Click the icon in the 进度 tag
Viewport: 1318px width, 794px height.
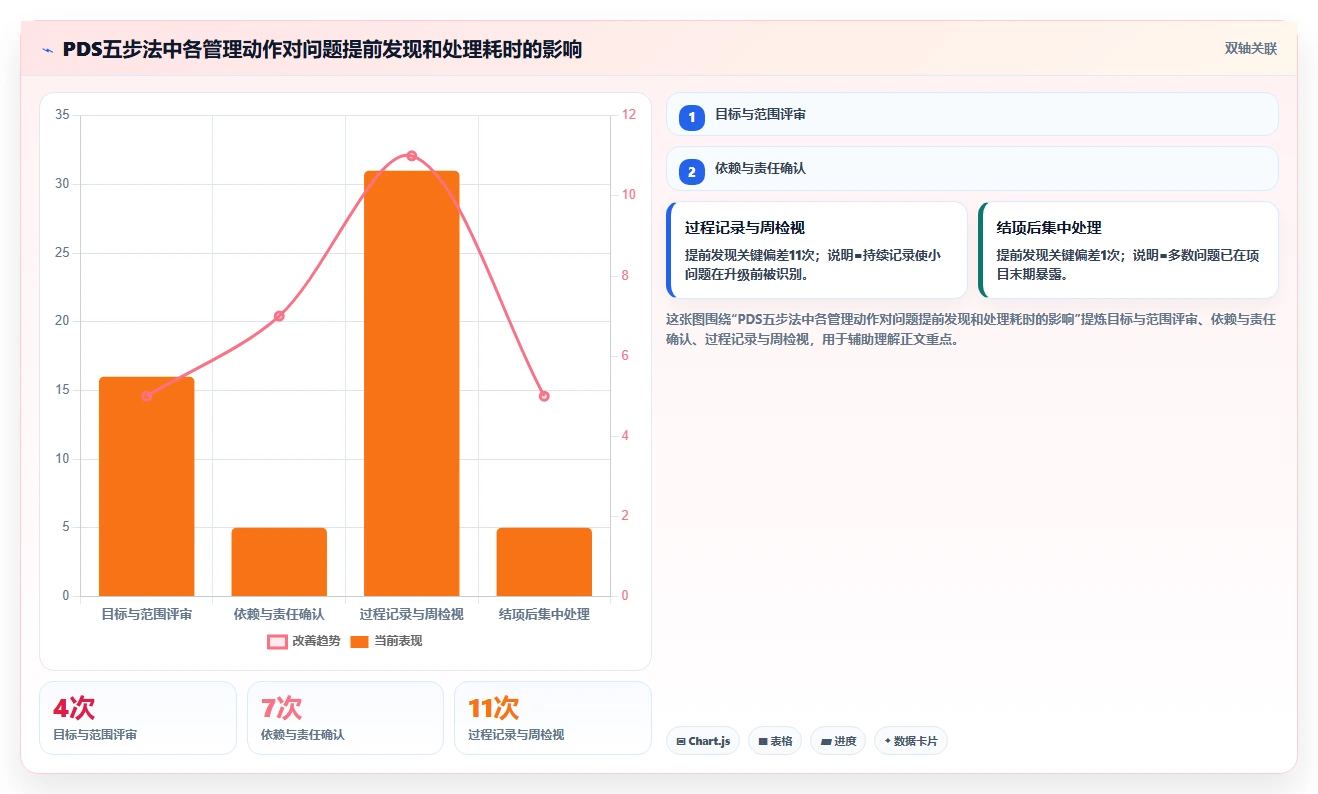(x=826, y=742)
